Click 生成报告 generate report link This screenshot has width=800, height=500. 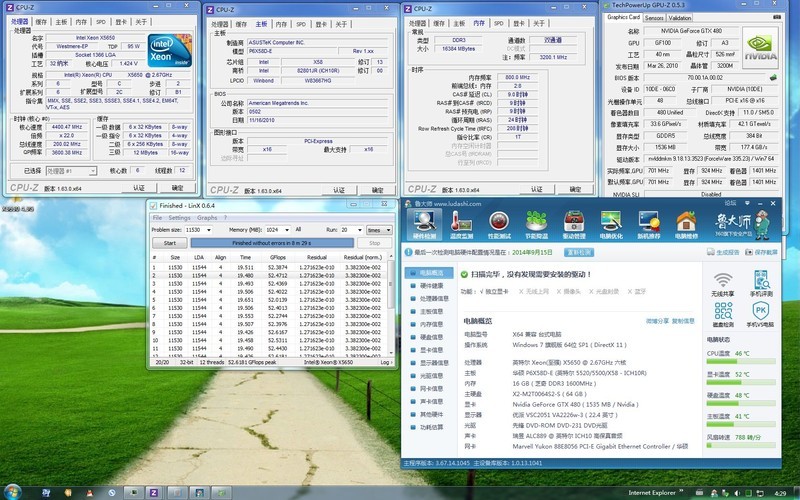(x=723, y=252)
